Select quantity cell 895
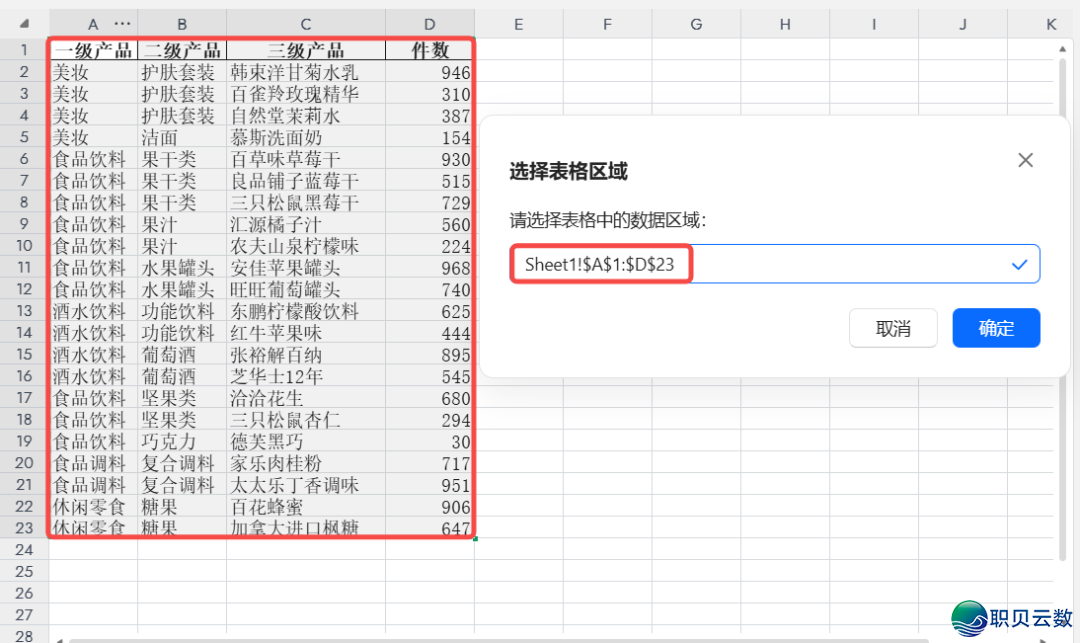Image resolution: width=1080 pixels, height=643 pixels. [430, 355]
